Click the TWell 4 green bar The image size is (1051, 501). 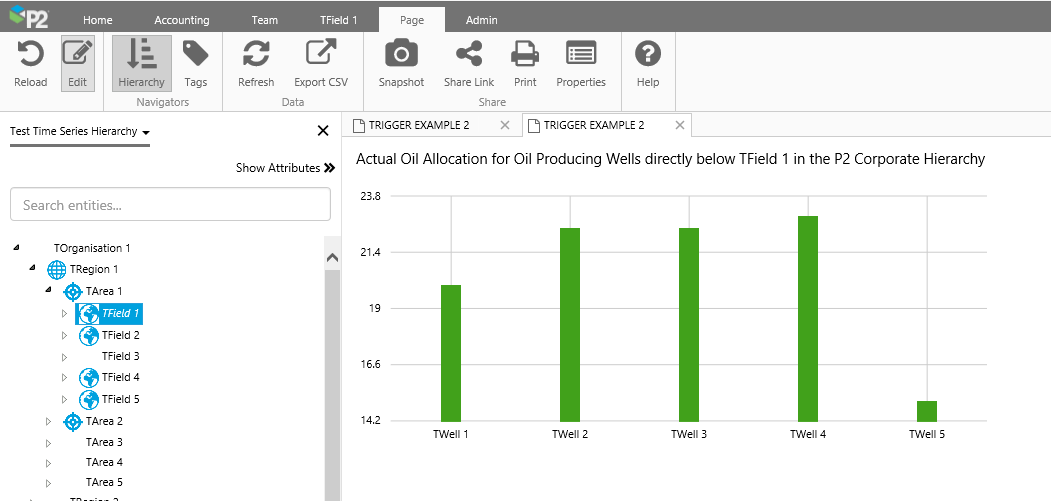(808, 318)
